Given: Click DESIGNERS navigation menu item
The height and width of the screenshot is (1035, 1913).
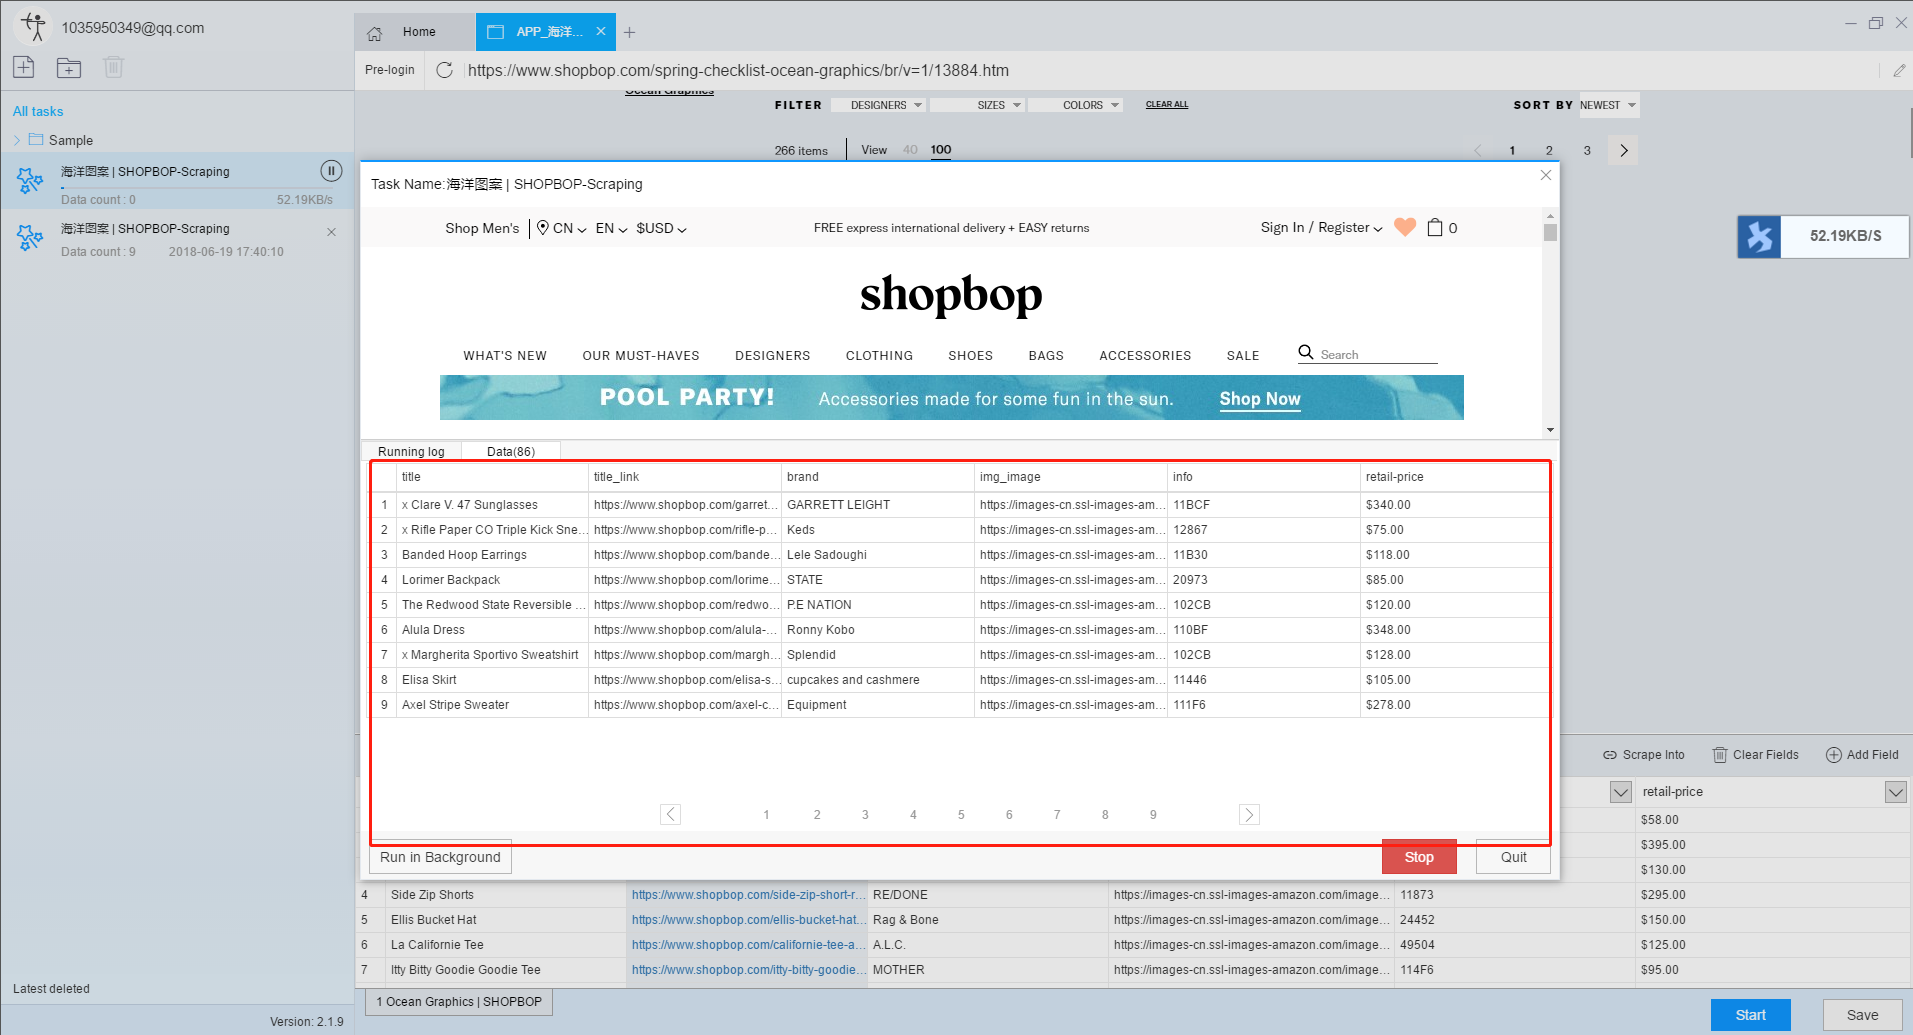Looking at the screenshot, I should [x=773, y=355].
